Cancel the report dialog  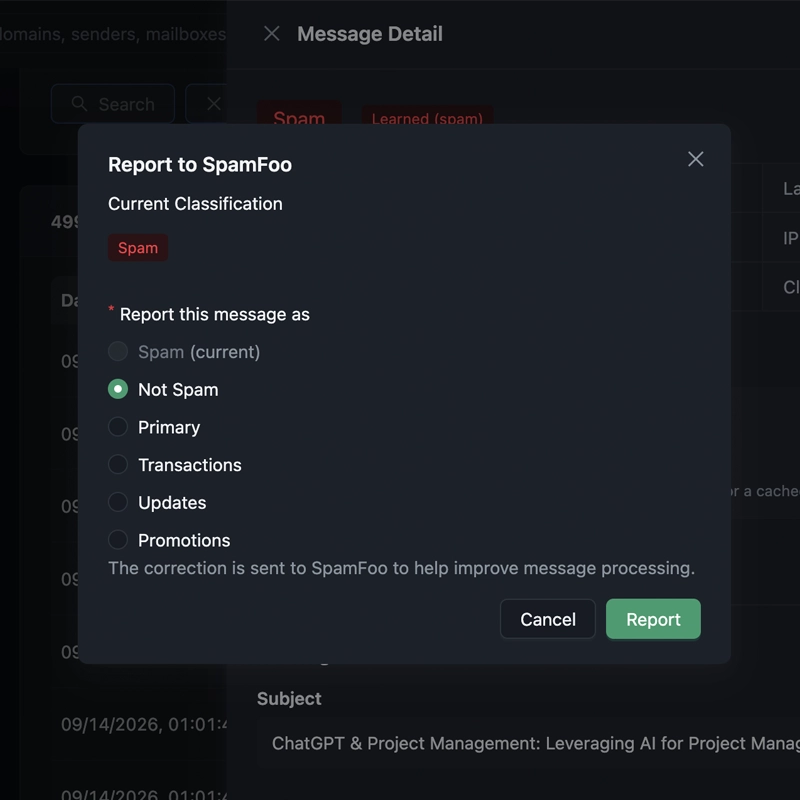(547, 619)
